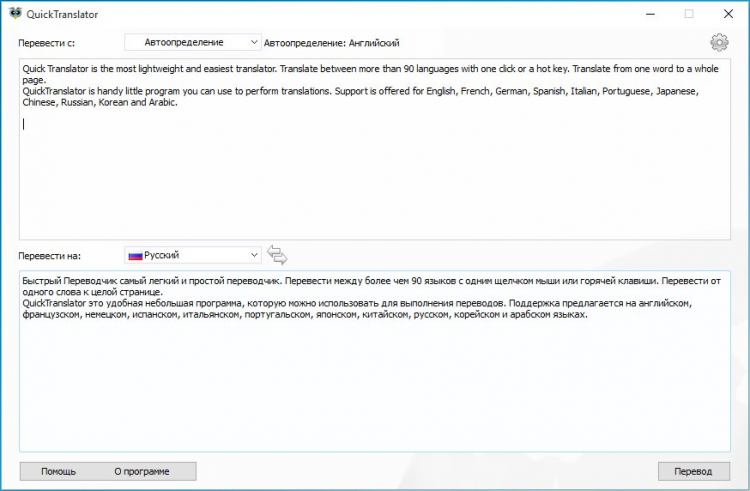Open Помощь help button
The image size is (750, 491).
pos(58,471)
